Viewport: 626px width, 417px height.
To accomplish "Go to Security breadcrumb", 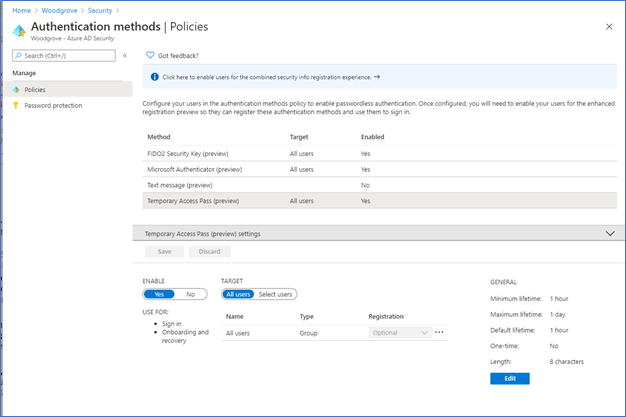I will point(100,10).
